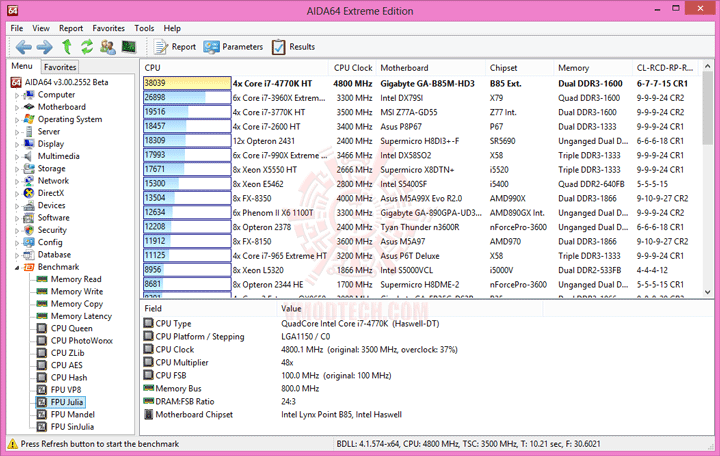The width and height of the screenshot is (720, 456).
Task: Select the DirectX icon in tree
Action: tap(29, 193)
